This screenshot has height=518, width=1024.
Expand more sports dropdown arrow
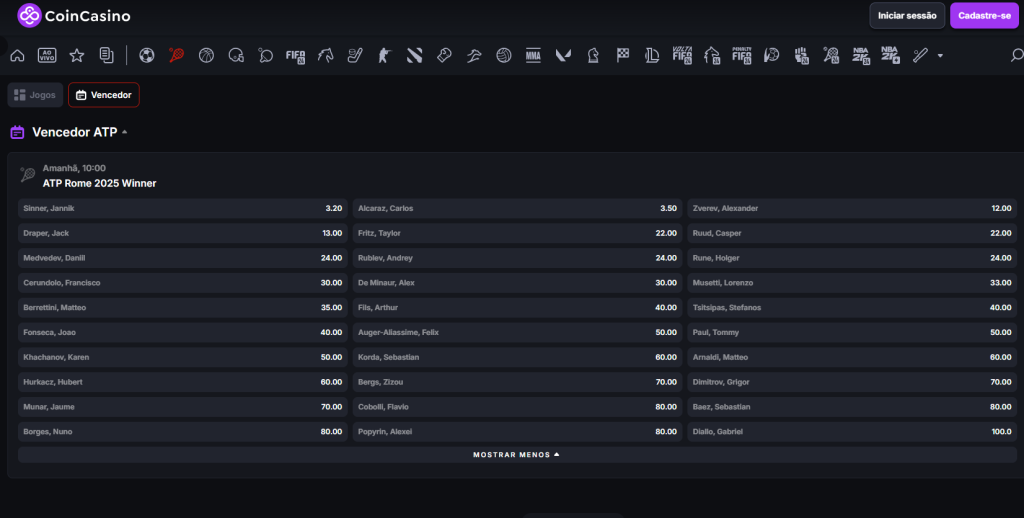940,56
